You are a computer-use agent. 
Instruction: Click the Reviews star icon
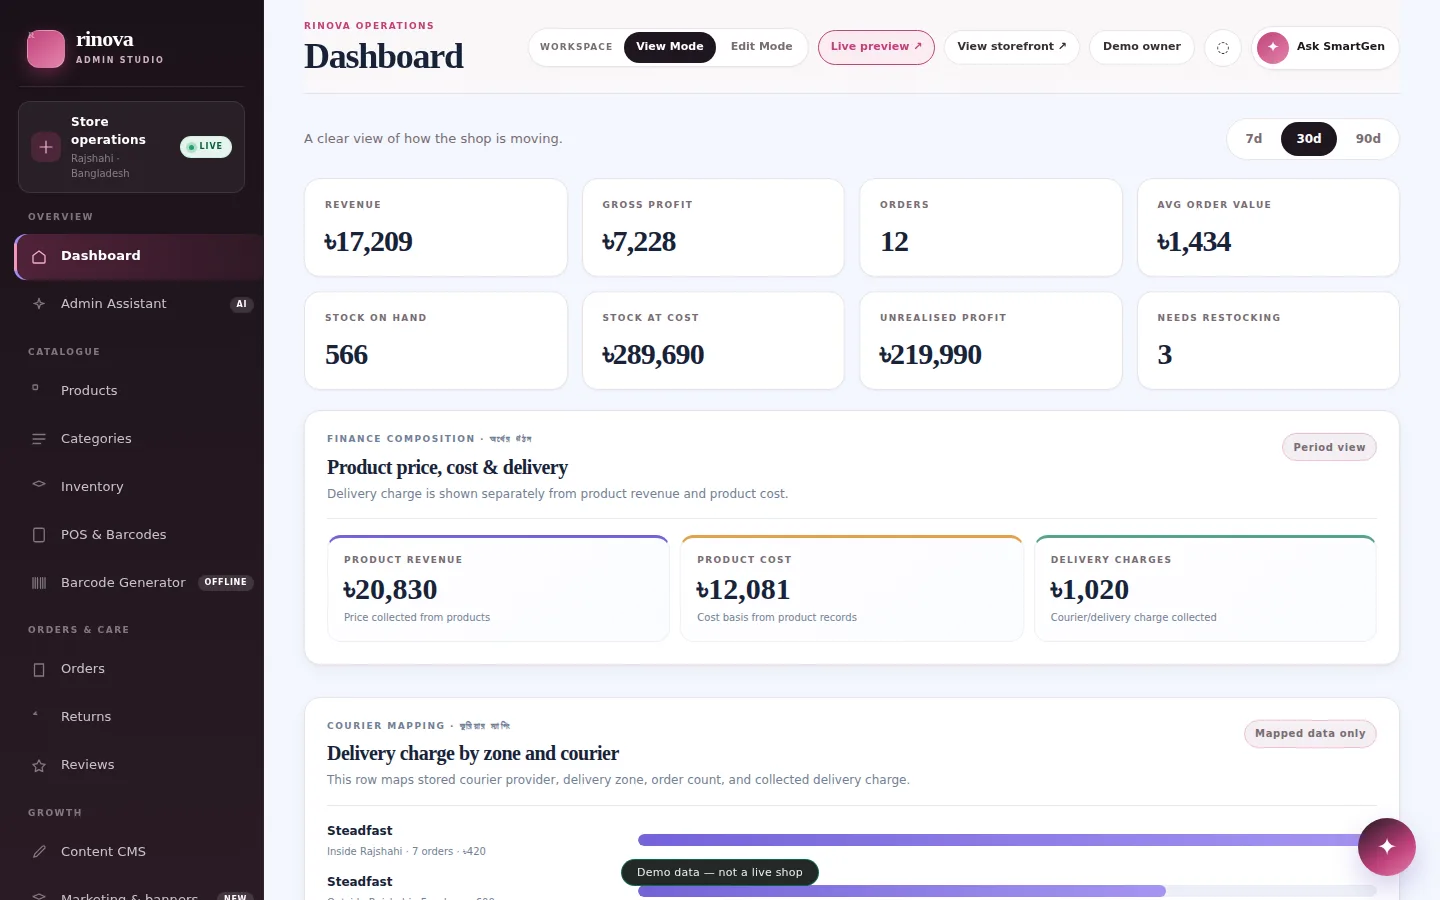39,765
